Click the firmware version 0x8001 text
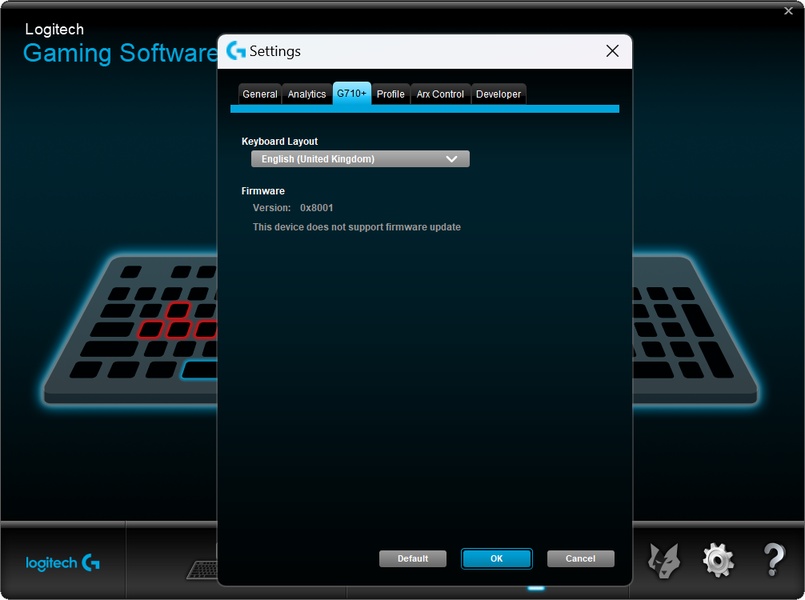The image size is (805, 600). click(x=316, y=208)
